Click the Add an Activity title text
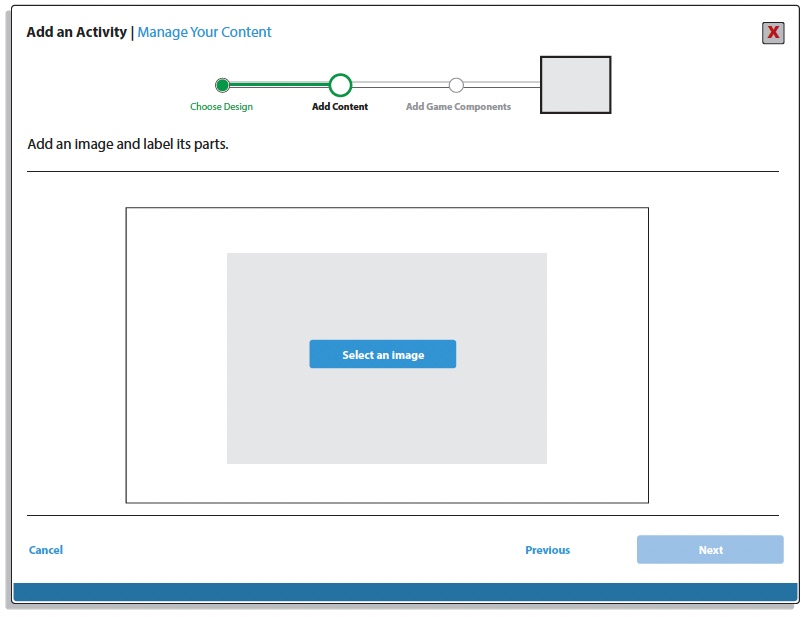This screenshot has height=617, width=806. [76, 32]
